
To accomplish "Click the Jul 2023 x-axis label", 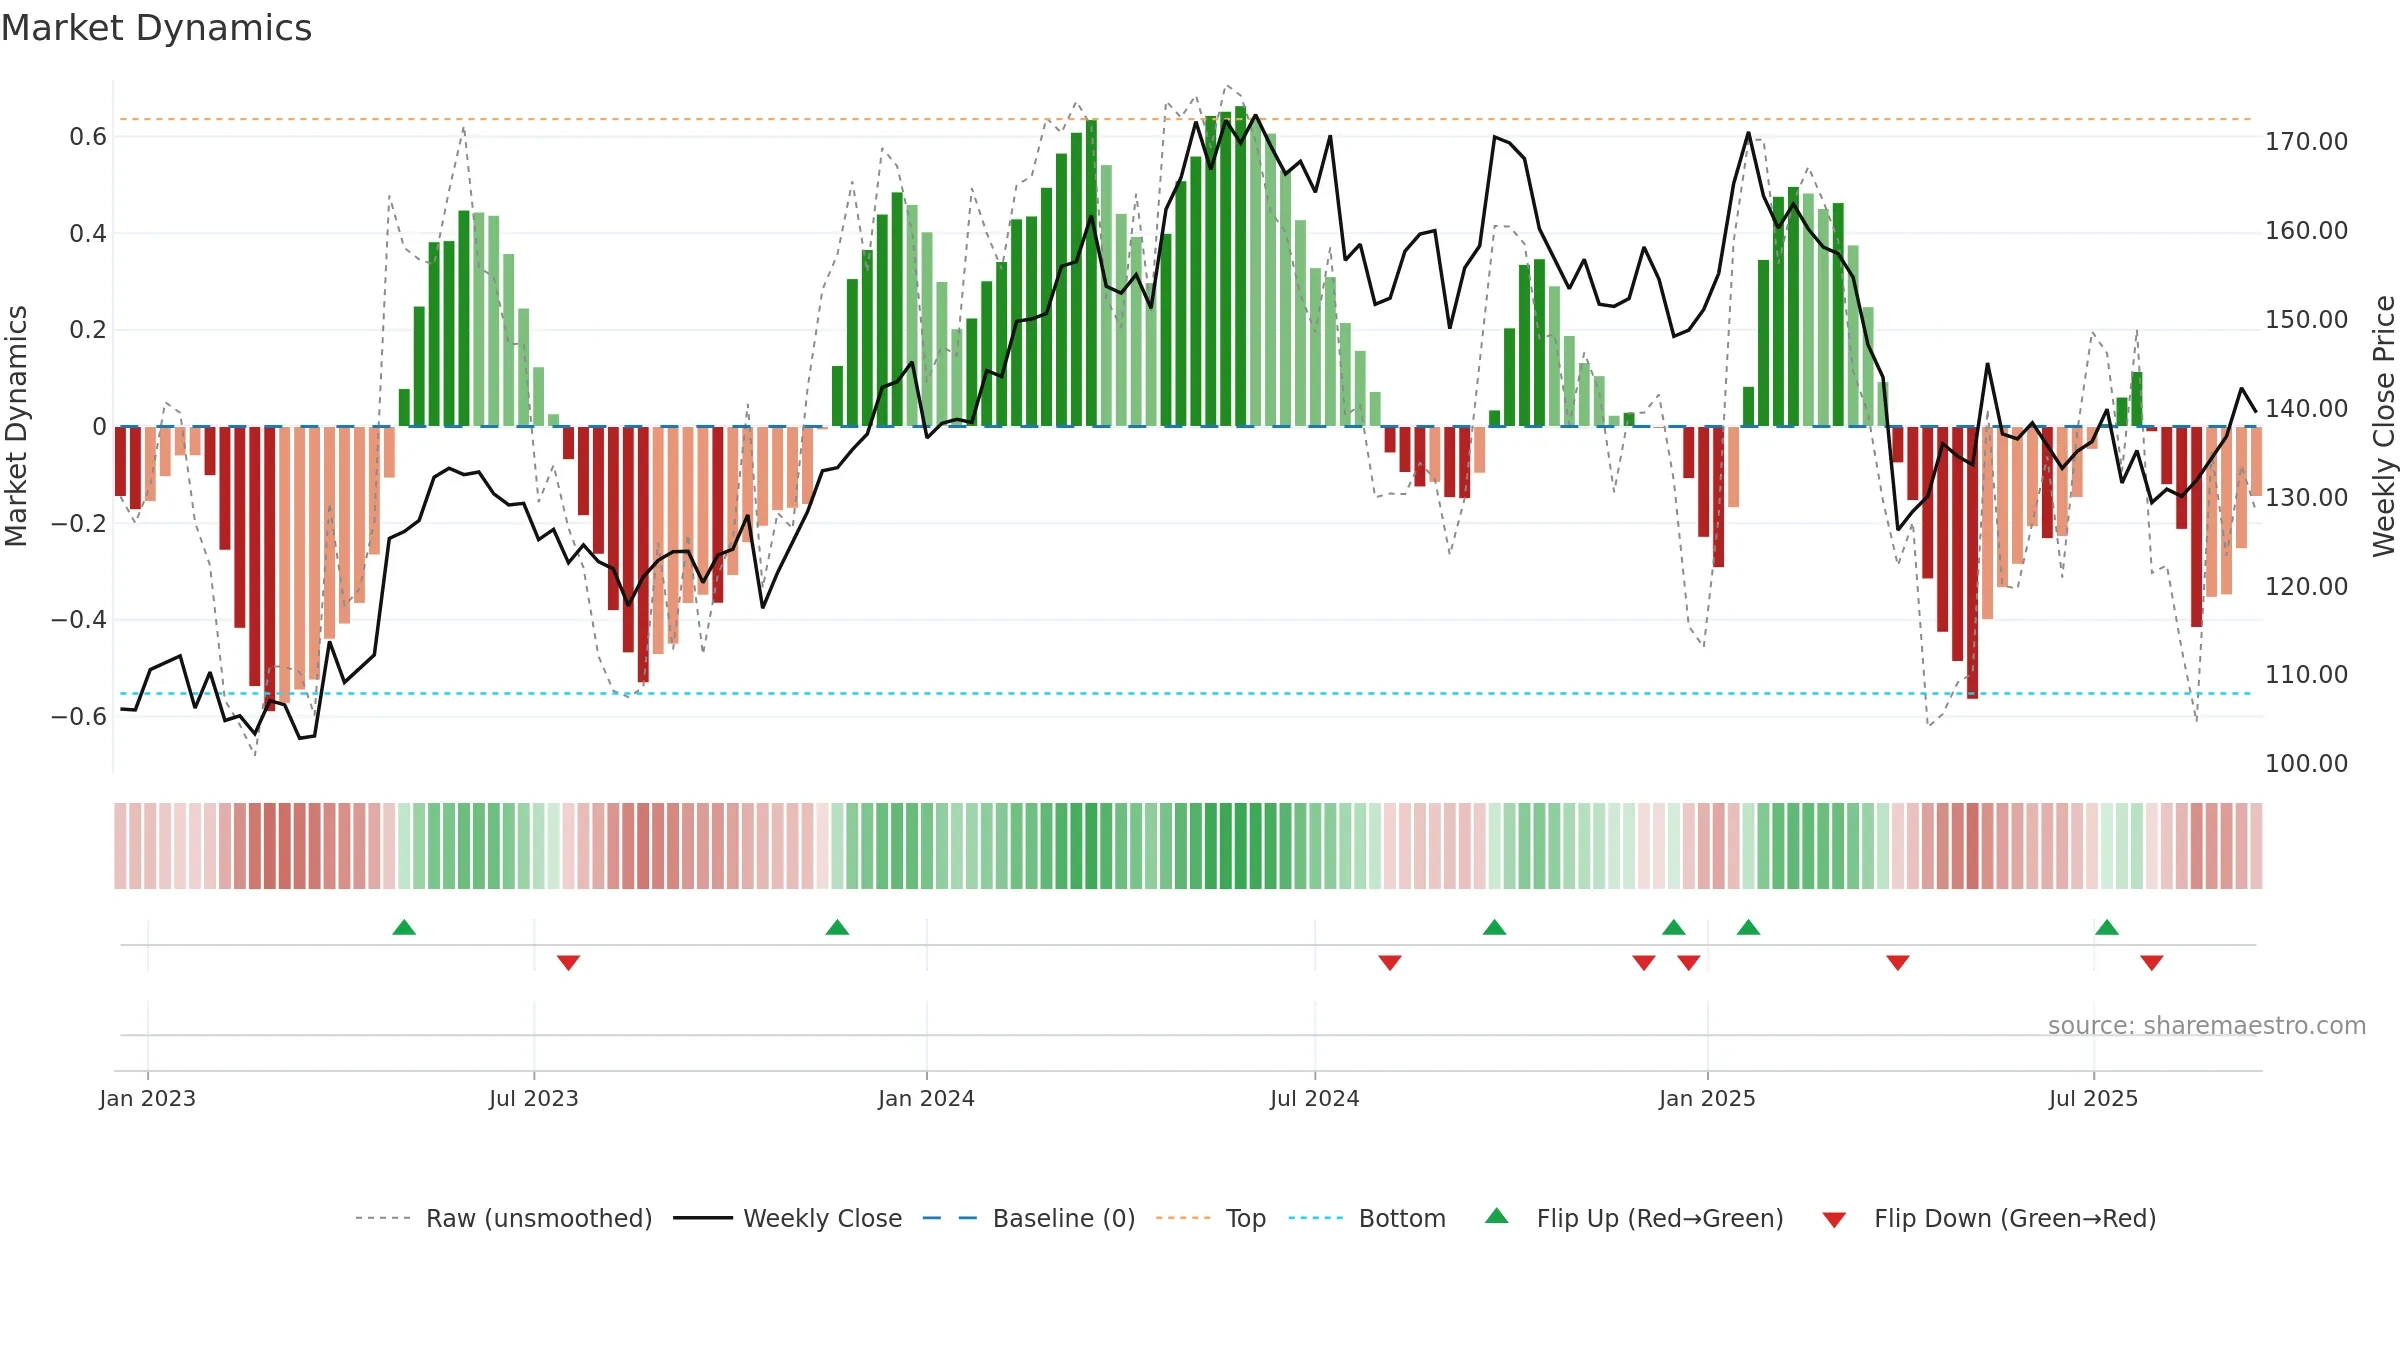I will tap(534, 1098).
